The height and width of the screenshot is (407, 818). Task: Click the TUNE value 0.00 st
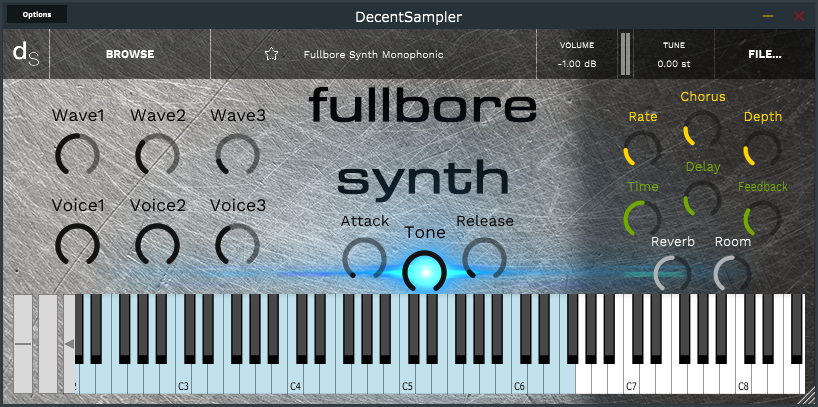(x=674, y=64)
